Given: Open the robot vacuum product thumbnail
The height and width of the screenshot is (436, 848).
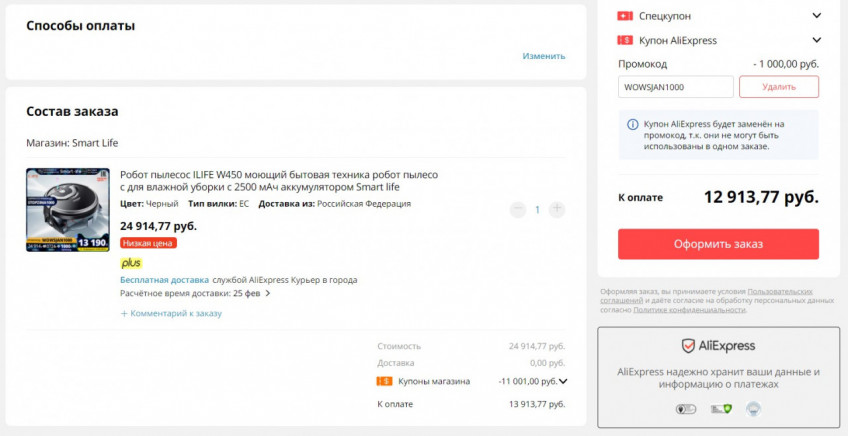Looking at the screenshot, I should click(68, 210).
